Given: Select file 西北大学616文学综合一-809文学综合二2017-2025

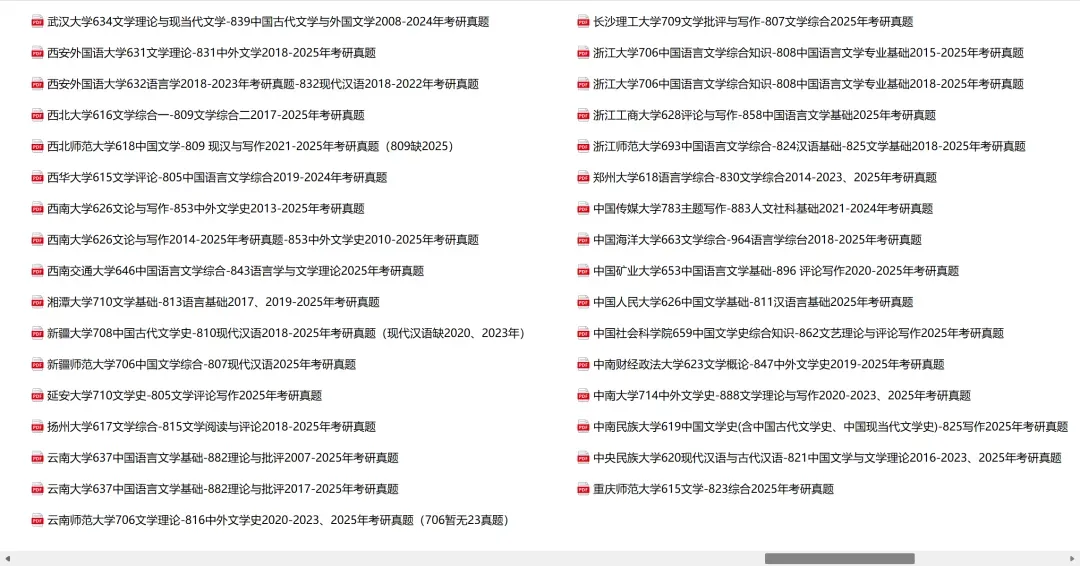Looking at the screenshot, I should [206, 115].
